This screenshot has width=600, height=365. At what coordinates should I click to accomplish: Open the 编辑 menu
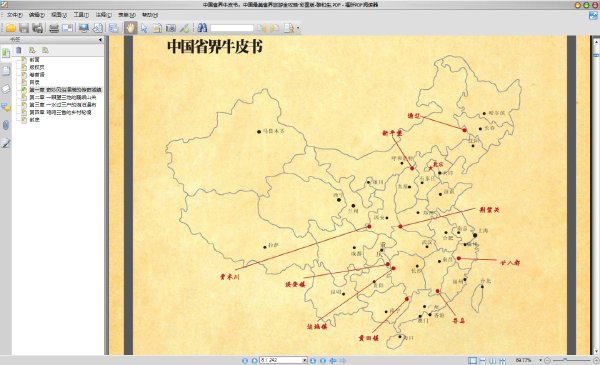36,15
